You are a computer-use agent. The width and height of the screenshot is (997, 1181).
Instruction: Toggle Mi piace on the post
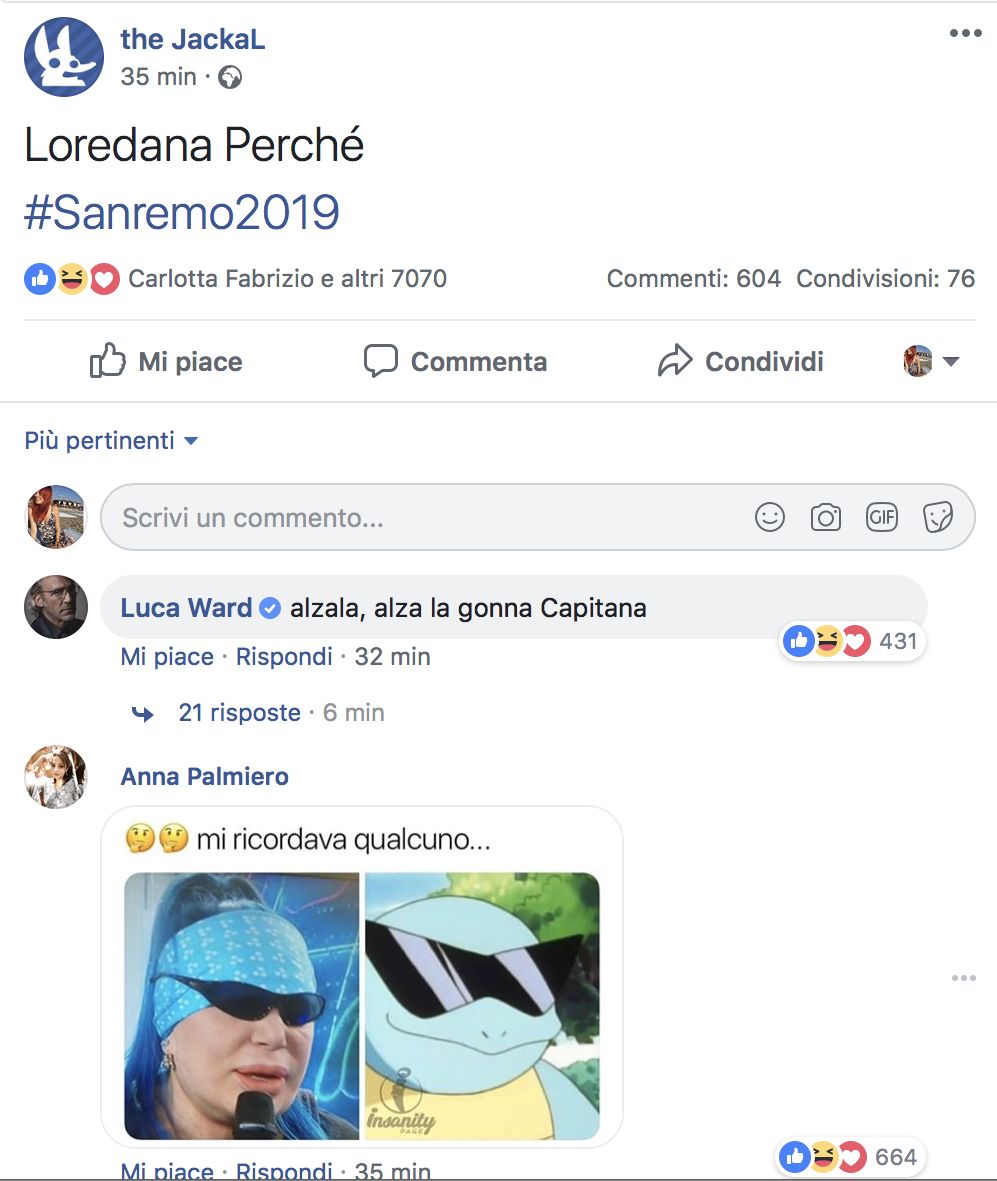point(166,362)
